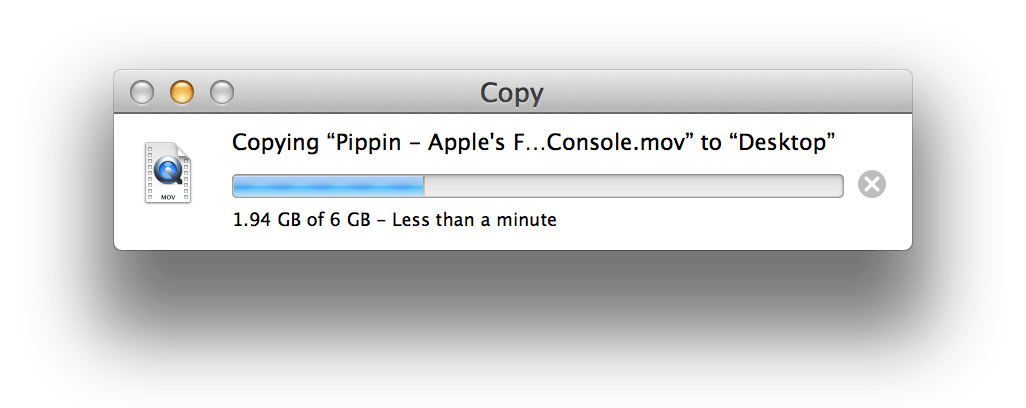Click the gray zoom window button
Viewport: 1026px width, 408px height.
point(221,93)
